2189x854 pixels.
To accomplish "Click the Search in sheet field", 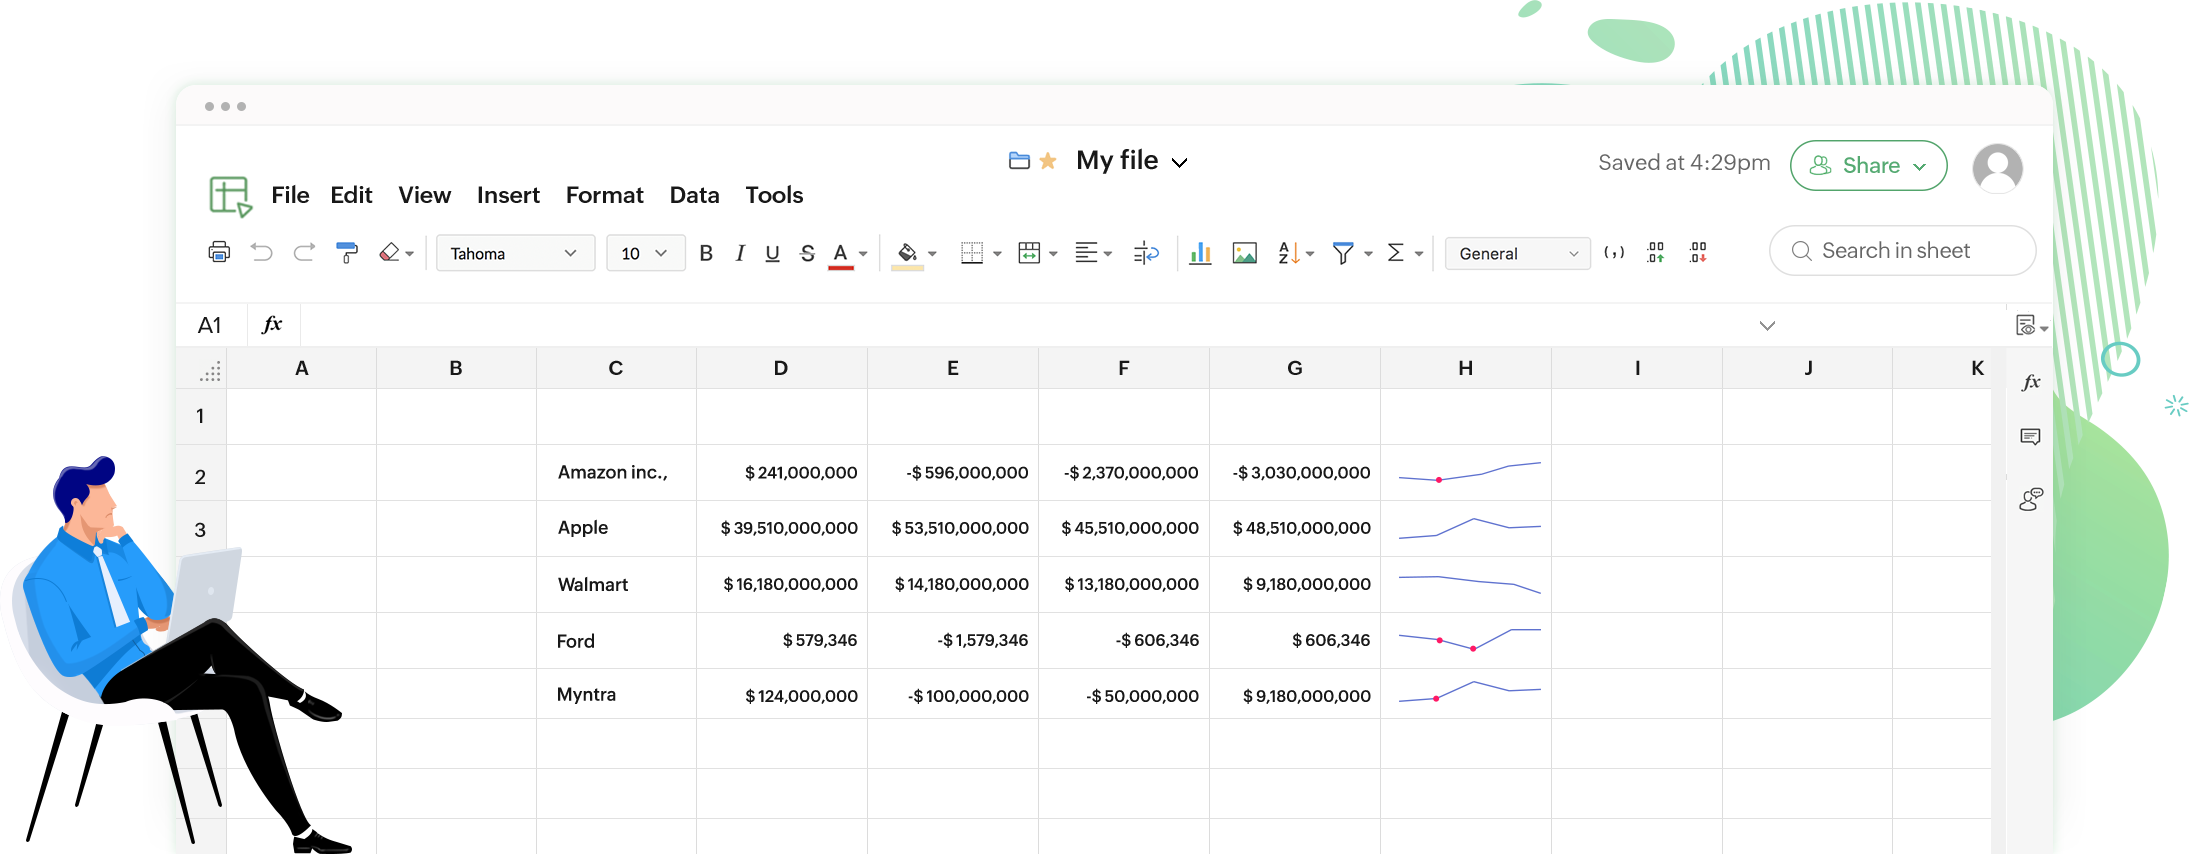I will [1902, 251].
